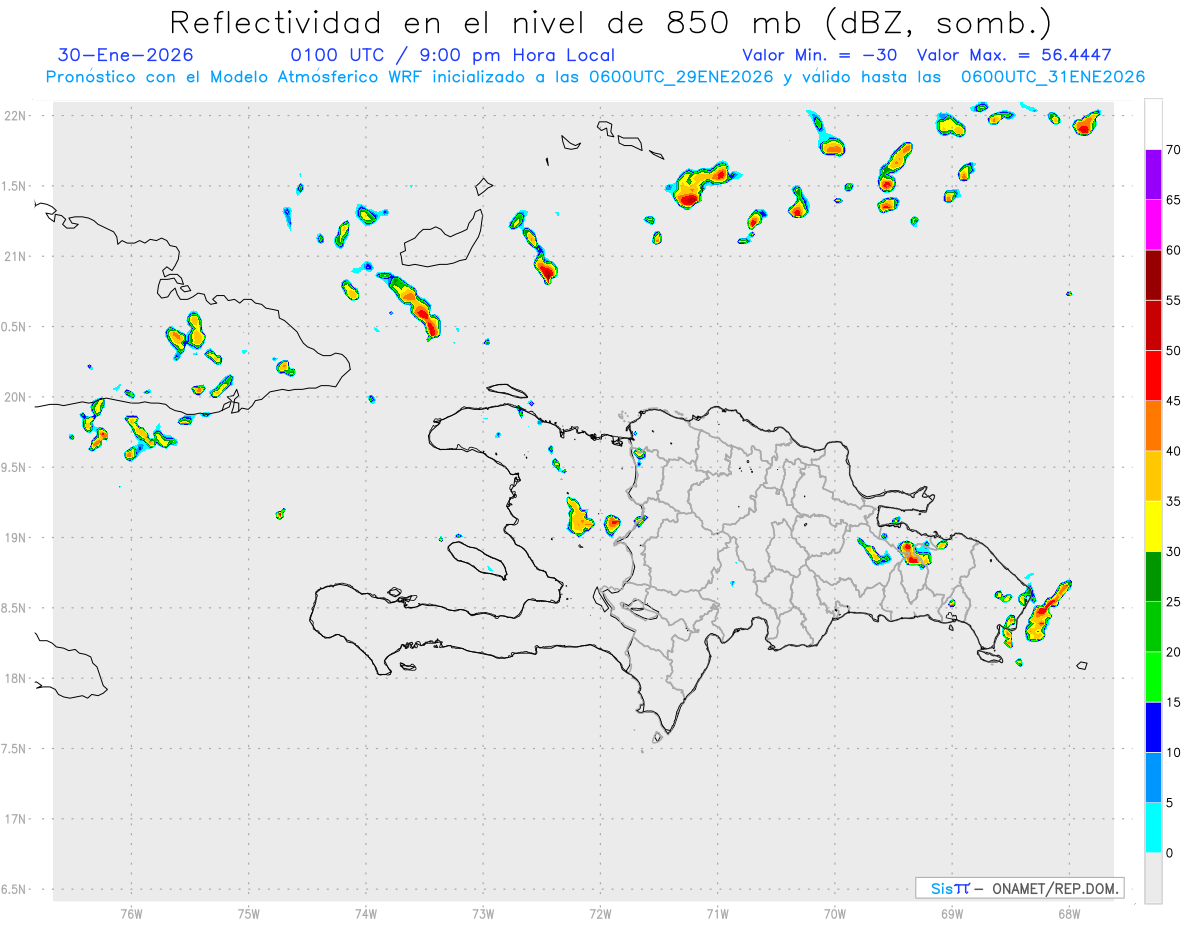Screen dimensions: 1200x927
Task: Click the yellow 30-35 dBZ color segment
Action: (x=1153, y=526)
